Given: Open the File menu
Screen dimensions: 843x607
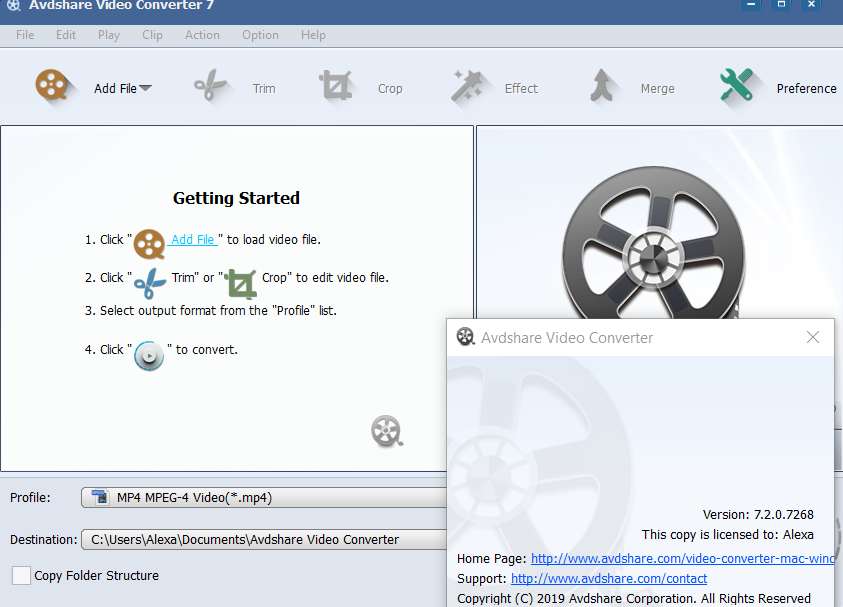Looking at the screenshot, I should point(25,35).
